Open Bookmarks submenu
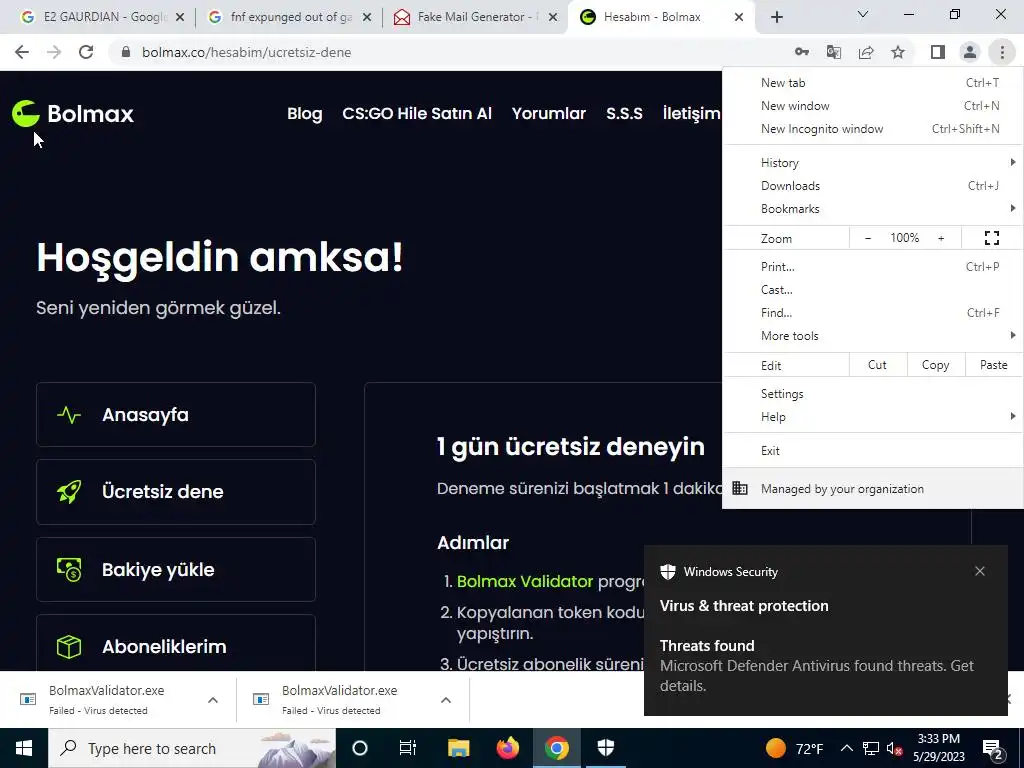1024x768 pixels. (872, 209)
